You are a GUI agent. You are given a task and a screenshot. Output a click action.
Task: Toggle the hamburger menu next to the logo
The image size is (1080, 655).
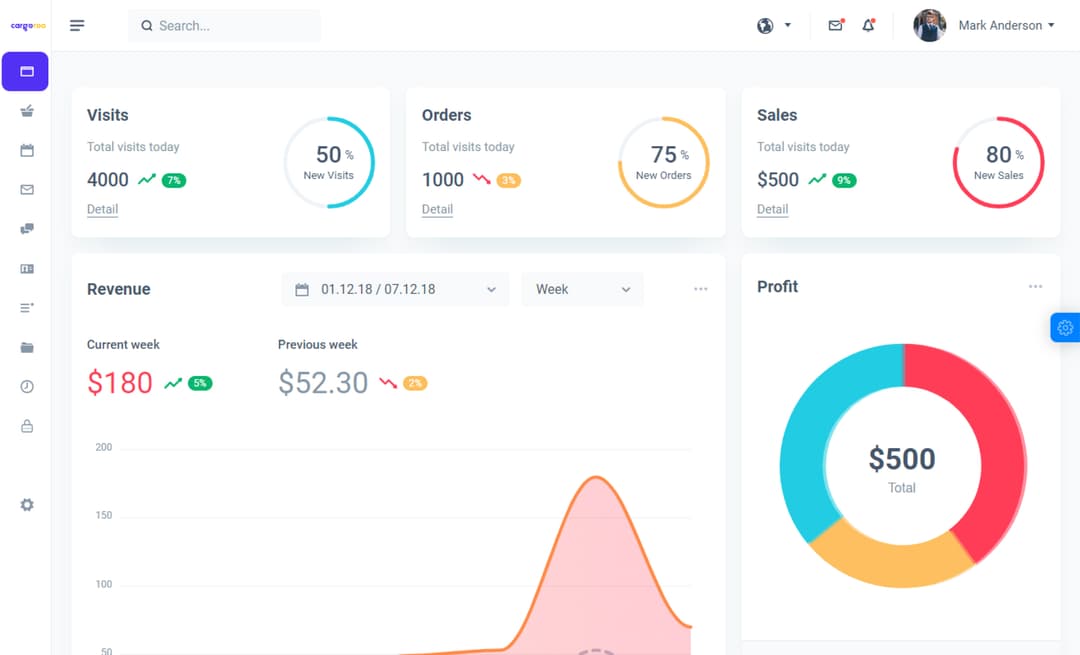point(77,25)
